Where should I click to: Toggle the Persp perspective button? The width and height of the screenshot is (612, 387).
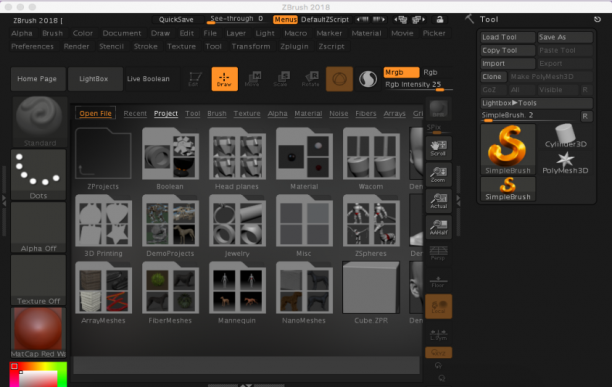tap(438, 253)
